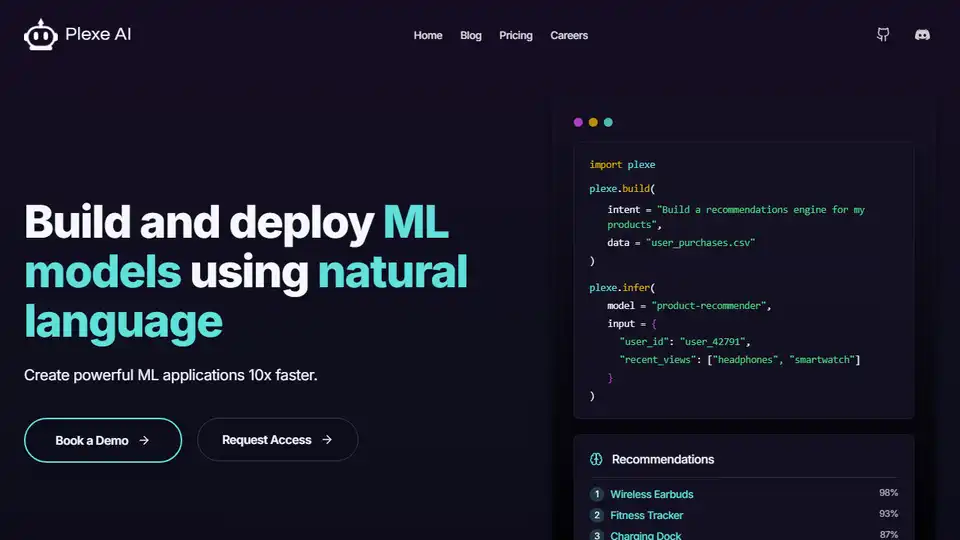The image size is (960, 540).
Task: Click the Plexe AI robot logo icon
Action: [x=40, y=35]
